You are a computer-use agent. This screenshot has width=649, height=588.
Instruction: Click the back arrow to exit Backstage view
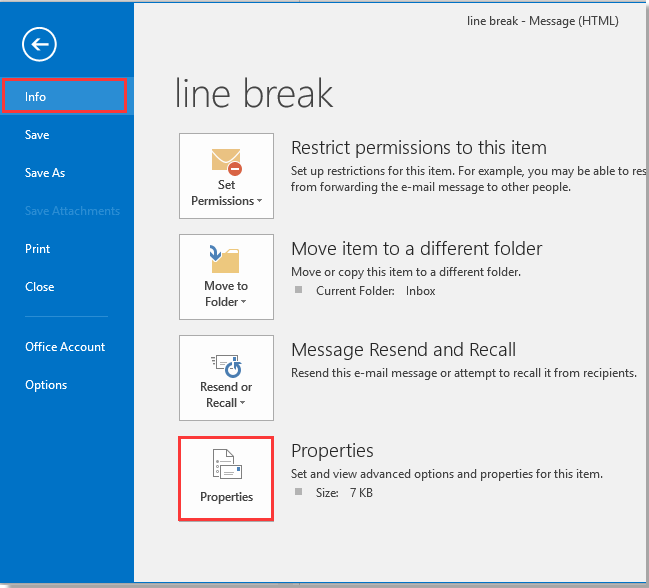pyautogui.click(x=40, y=43)
